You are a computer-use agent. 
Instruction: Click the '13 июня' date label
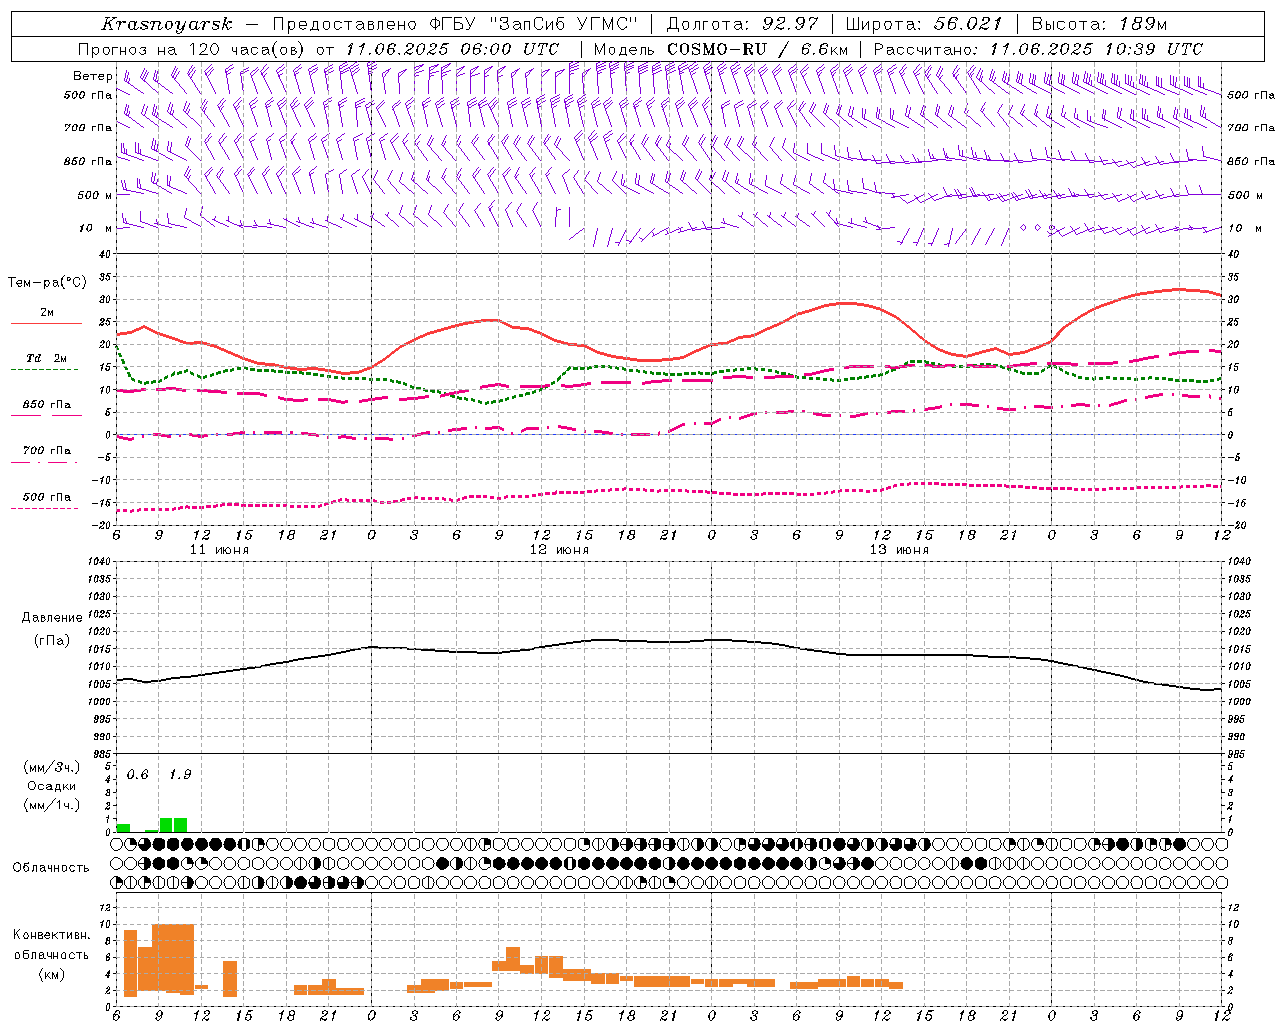coord(899,550)
